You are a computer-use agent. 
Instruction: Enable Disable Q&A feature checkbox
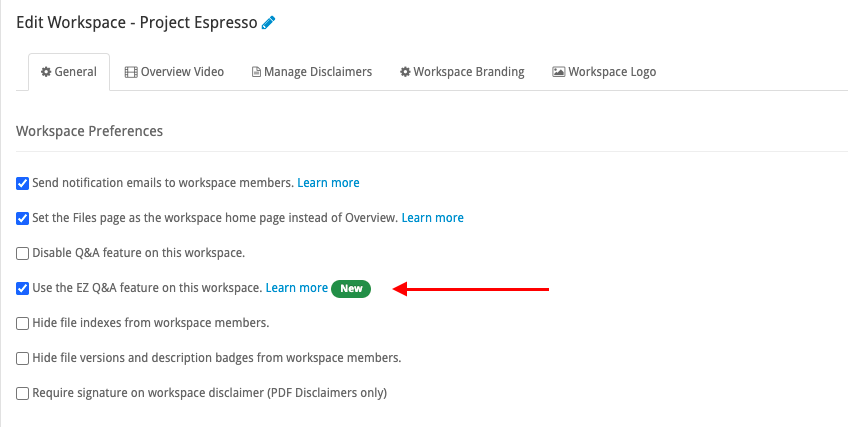click(x=22, y=253)
